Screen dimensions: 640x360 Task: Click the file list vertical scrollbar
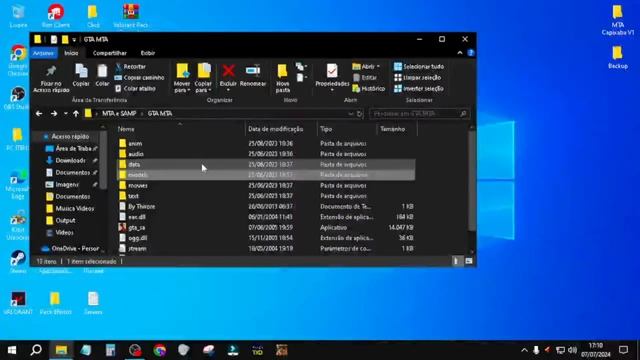pyautogui.click(x=472, y=182)
